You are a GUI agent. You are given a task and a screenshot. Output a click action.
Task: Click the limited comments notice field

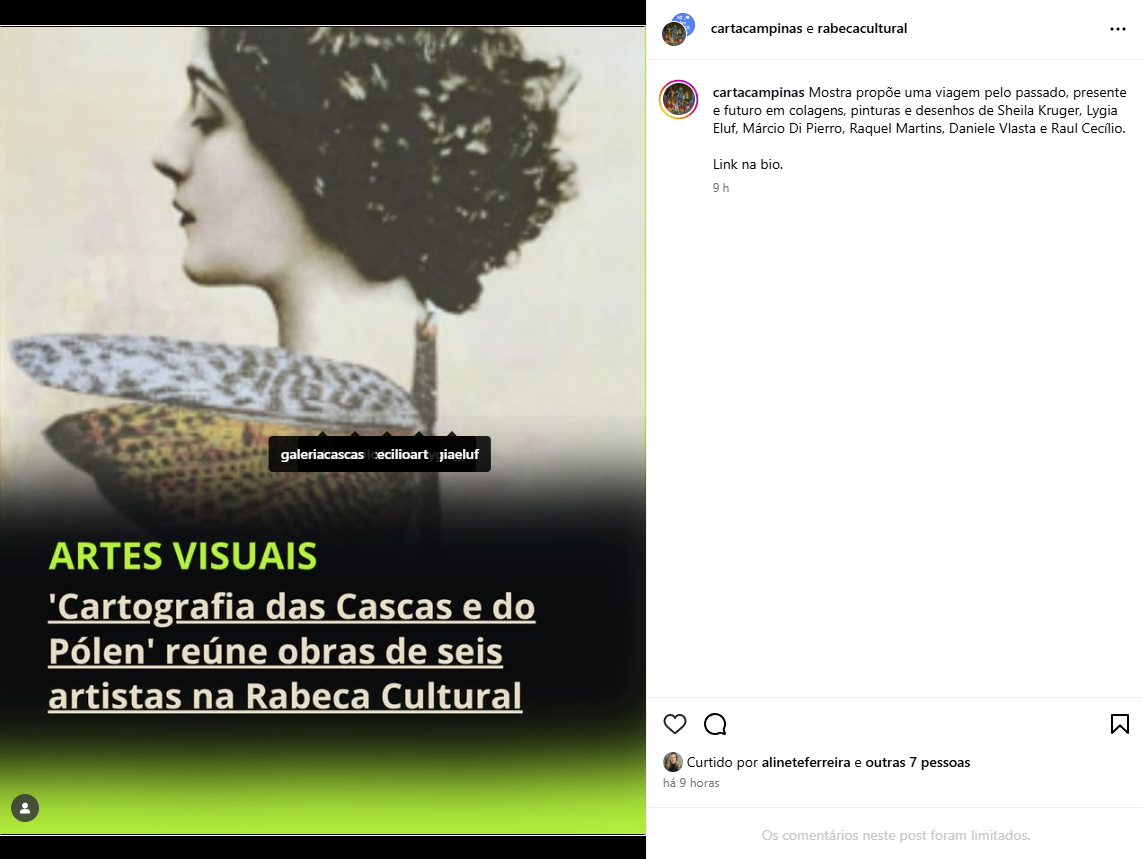895,835
